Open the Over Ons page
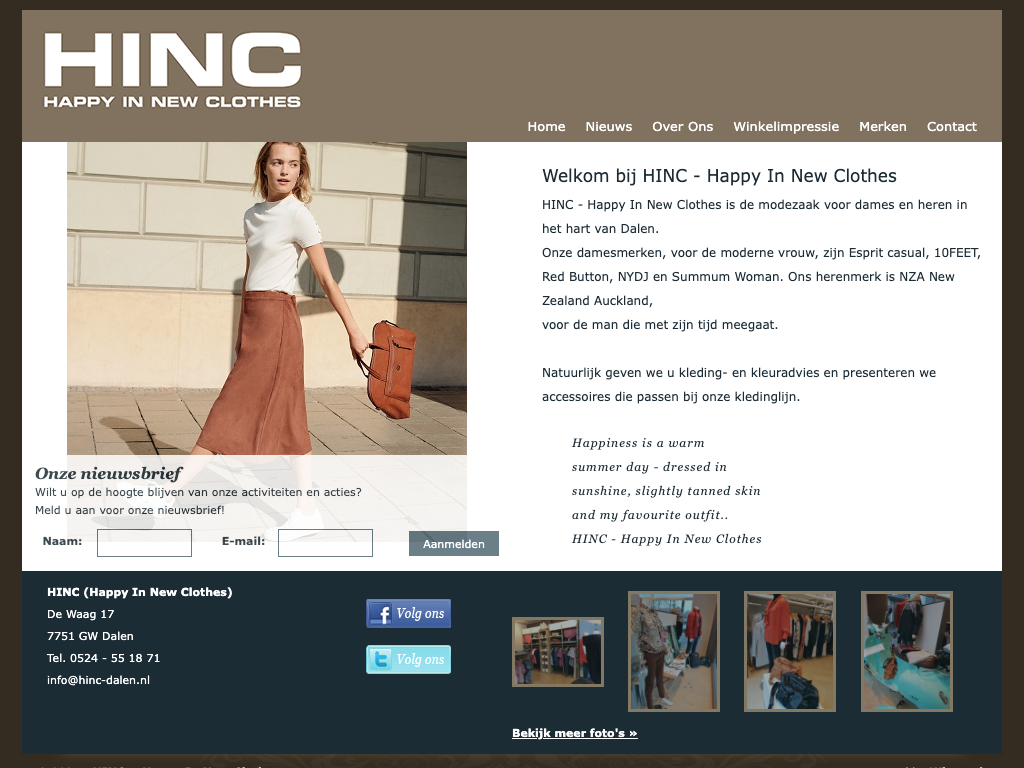 pos(682,127)
